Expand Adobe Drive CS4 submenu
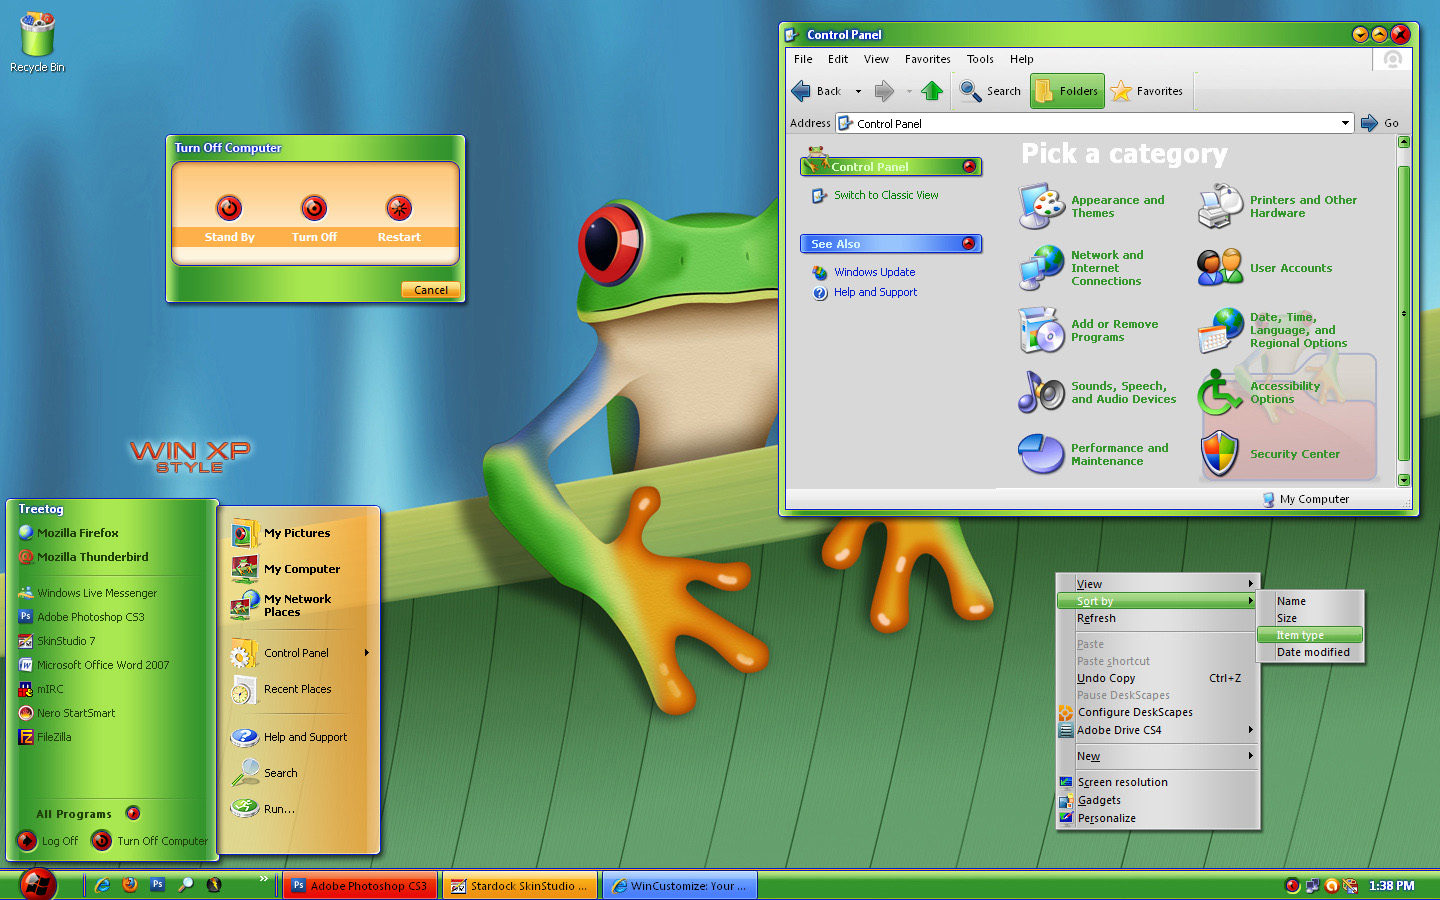This screenshot has width=1440, height=900. point(1157,730)
